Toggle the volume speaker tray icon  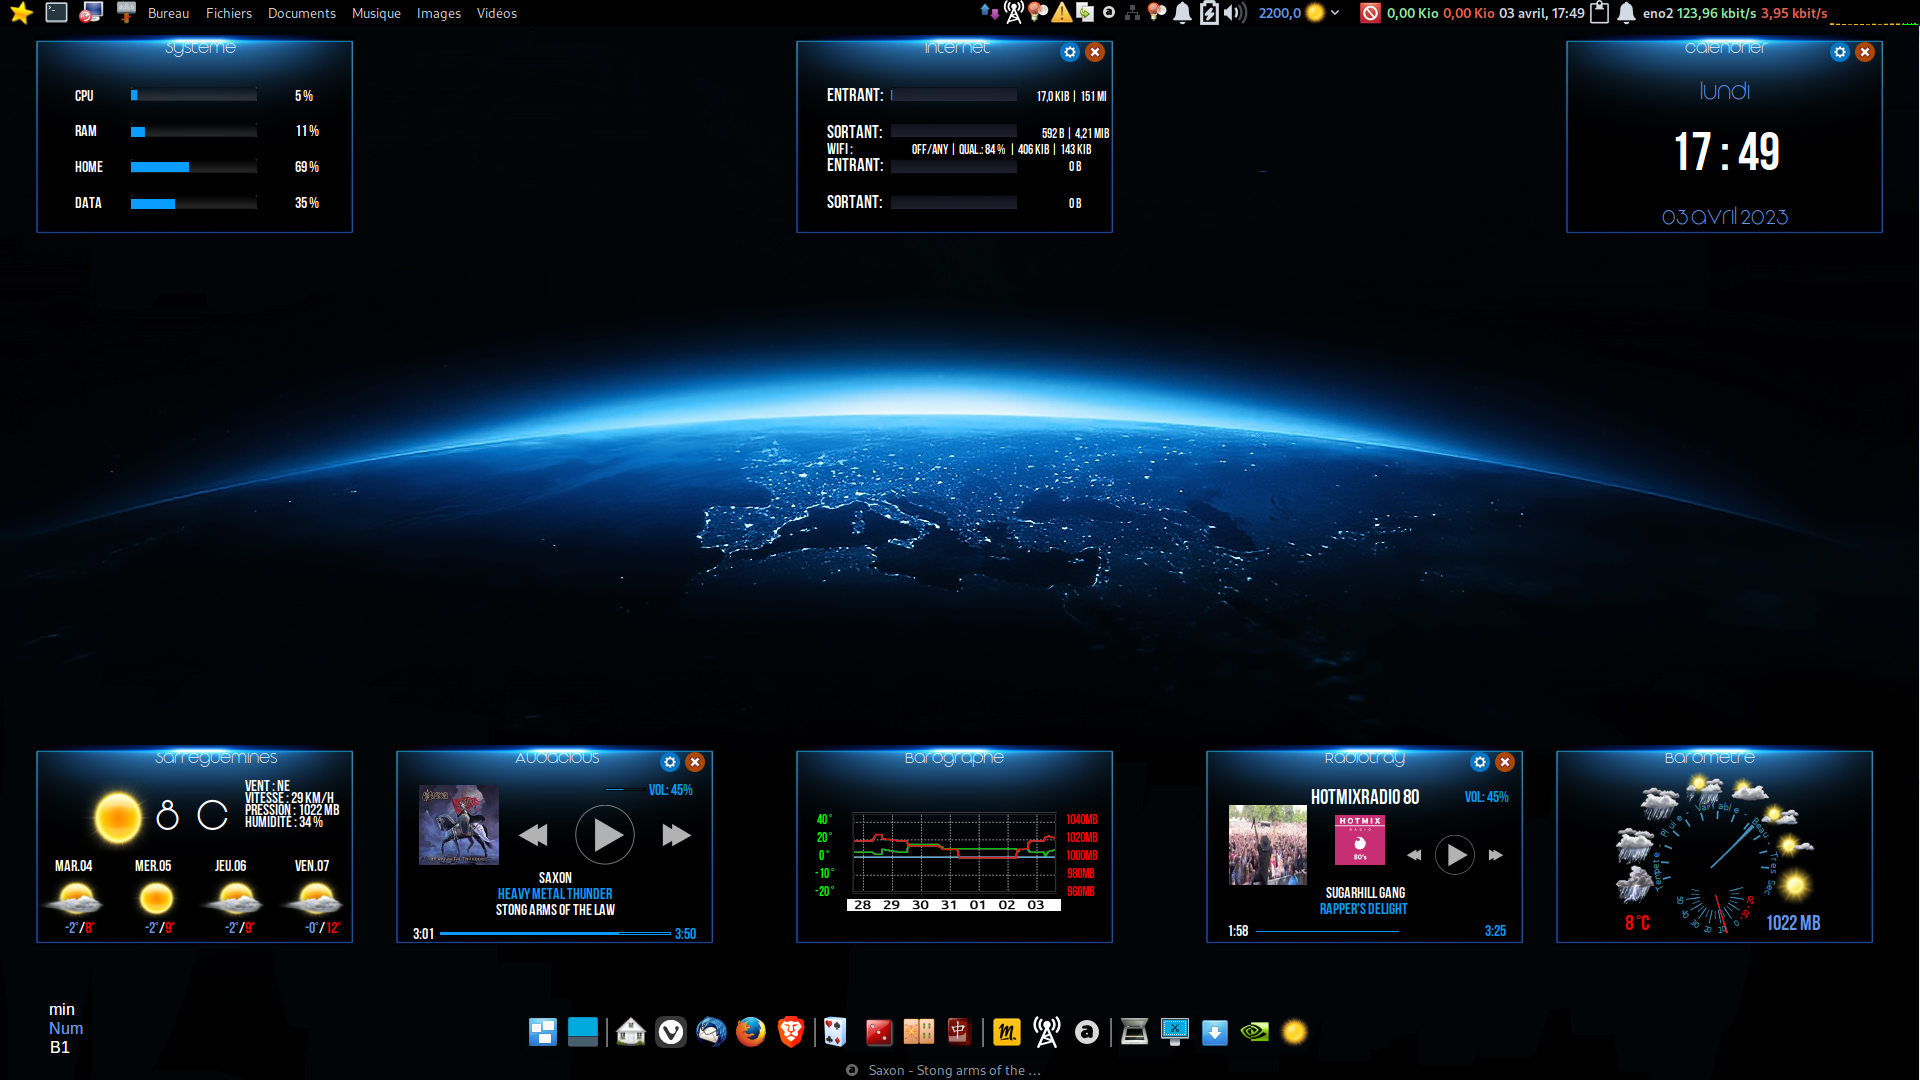1235,13
